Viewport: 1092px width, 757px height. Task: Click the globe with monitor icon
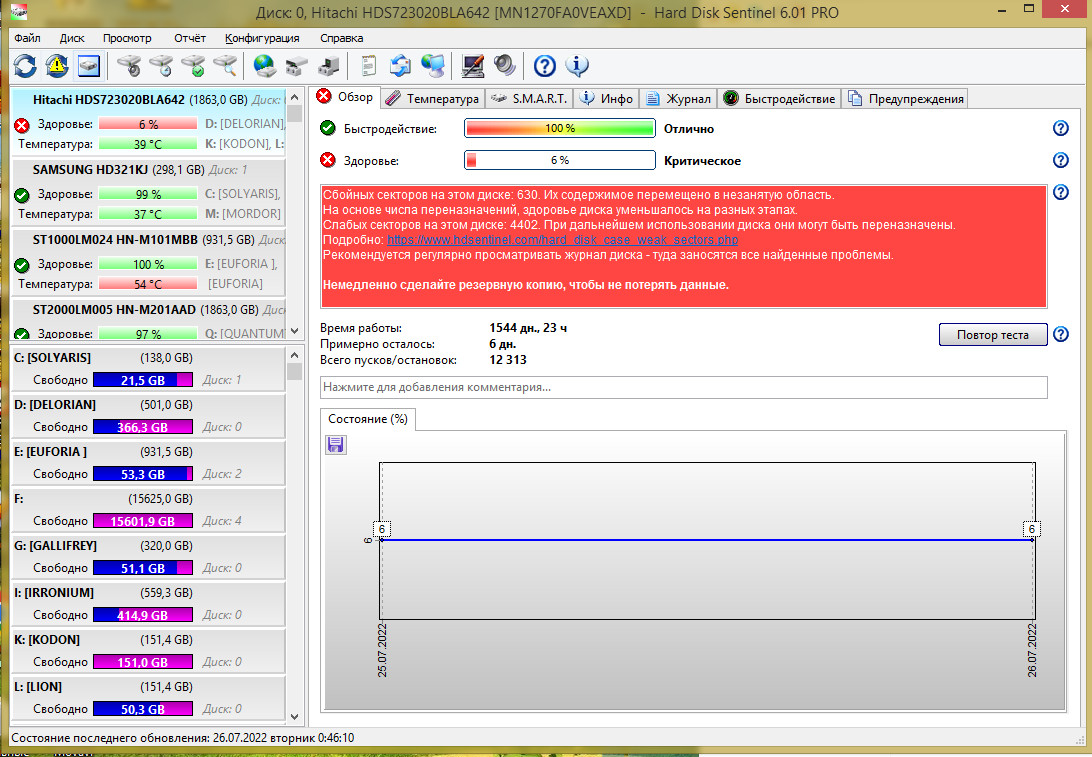pos(433,66)
